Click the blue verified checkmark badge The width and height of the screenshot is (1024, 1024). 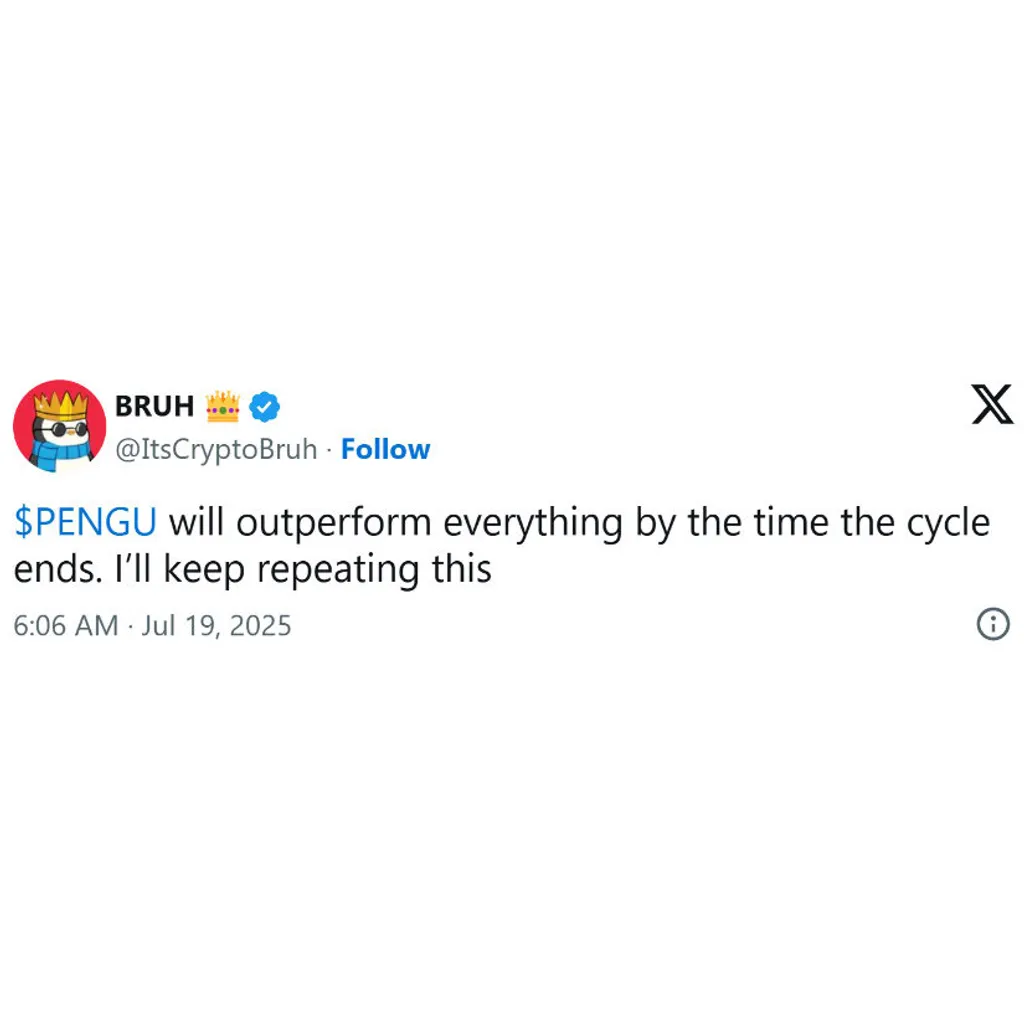pyautogui.click(x=264, y=406)
